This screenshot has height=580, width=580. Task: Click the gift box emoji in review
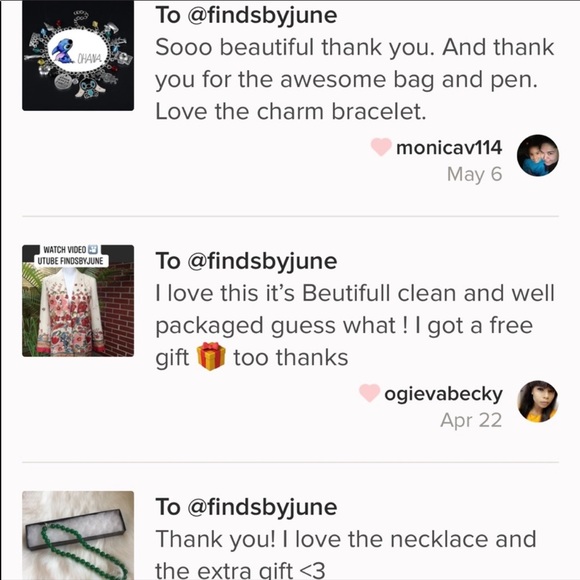point(211,356)
